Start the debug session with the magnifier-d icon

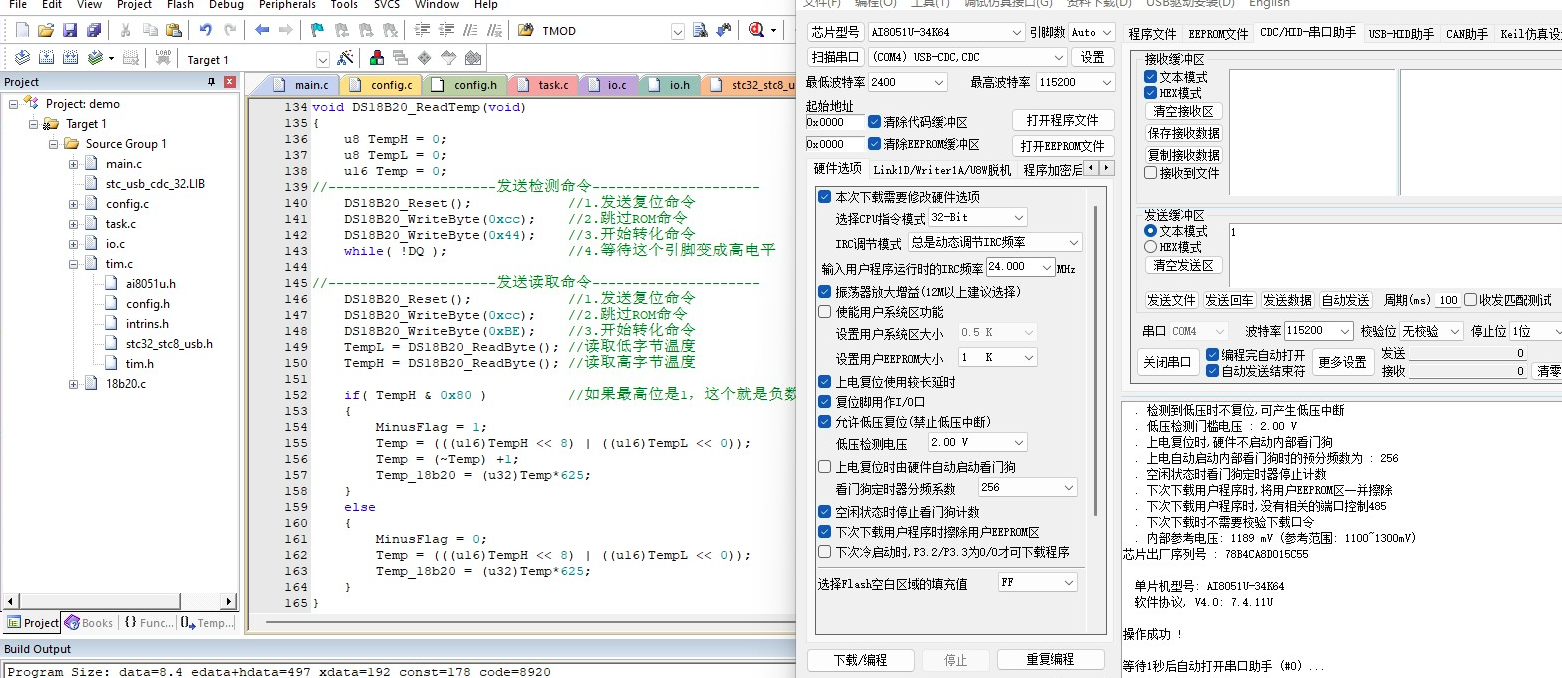(757, 30)
